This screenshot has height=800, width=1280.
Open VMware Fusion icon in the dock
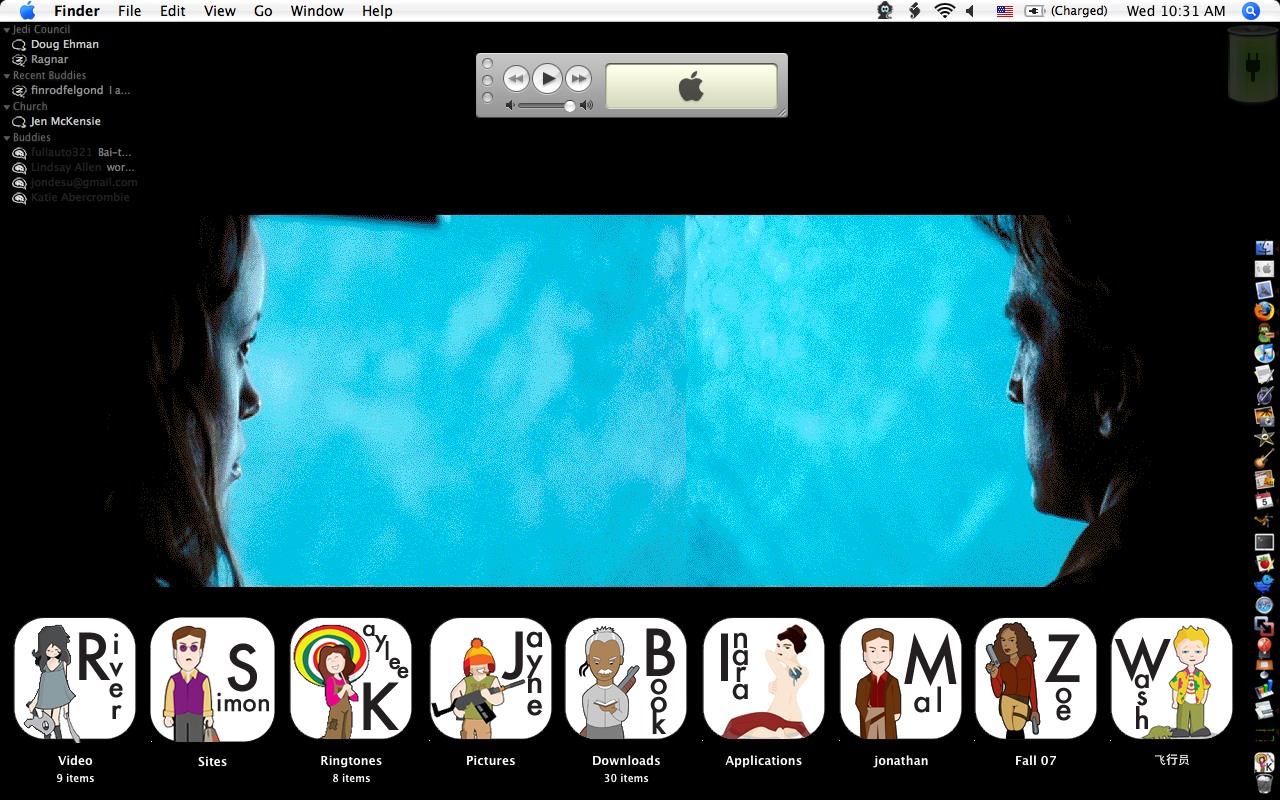point(1264,626)
